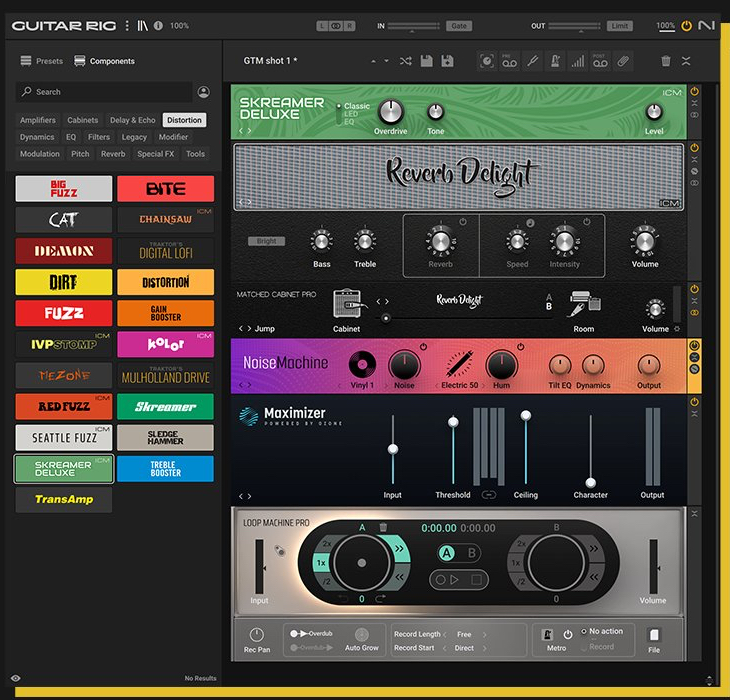The width and height of the screenshot is (730, 700).
Task: Toggle NoiseMachine power button
Action: click(694, 345)
